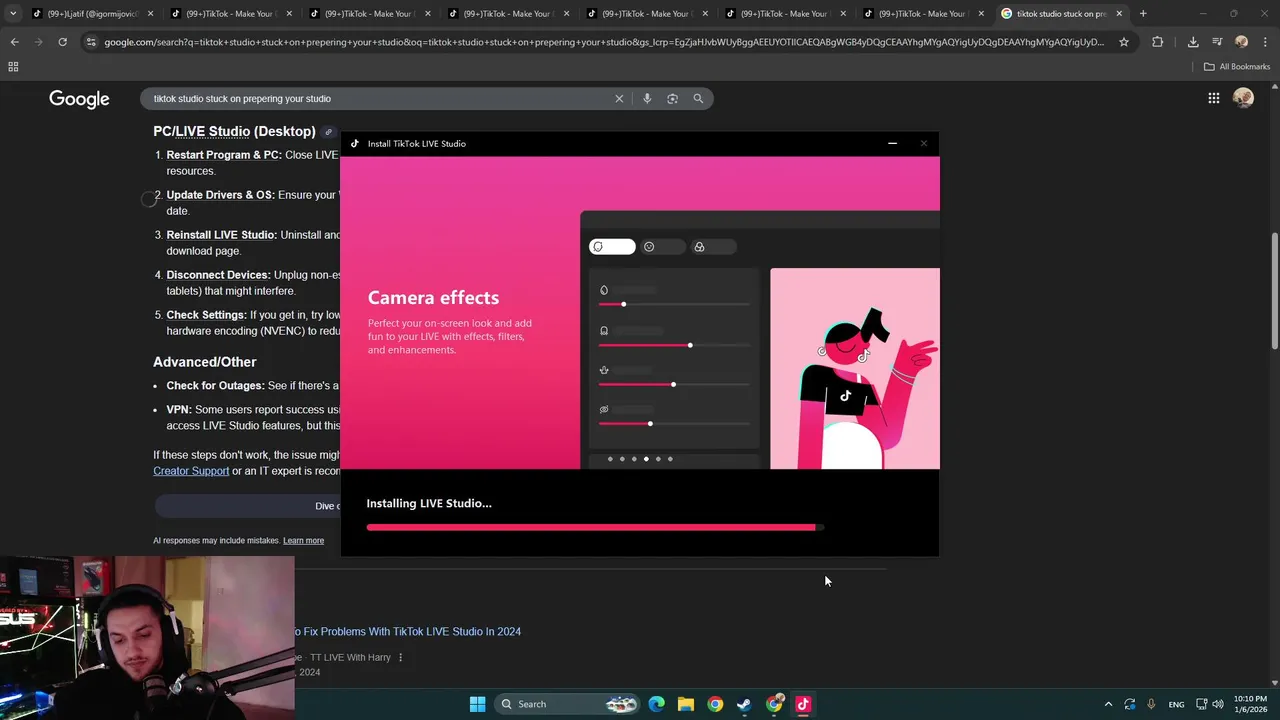Open the Google apps grid
The image size is (1280, 720).
click(x=1213, y=98)
